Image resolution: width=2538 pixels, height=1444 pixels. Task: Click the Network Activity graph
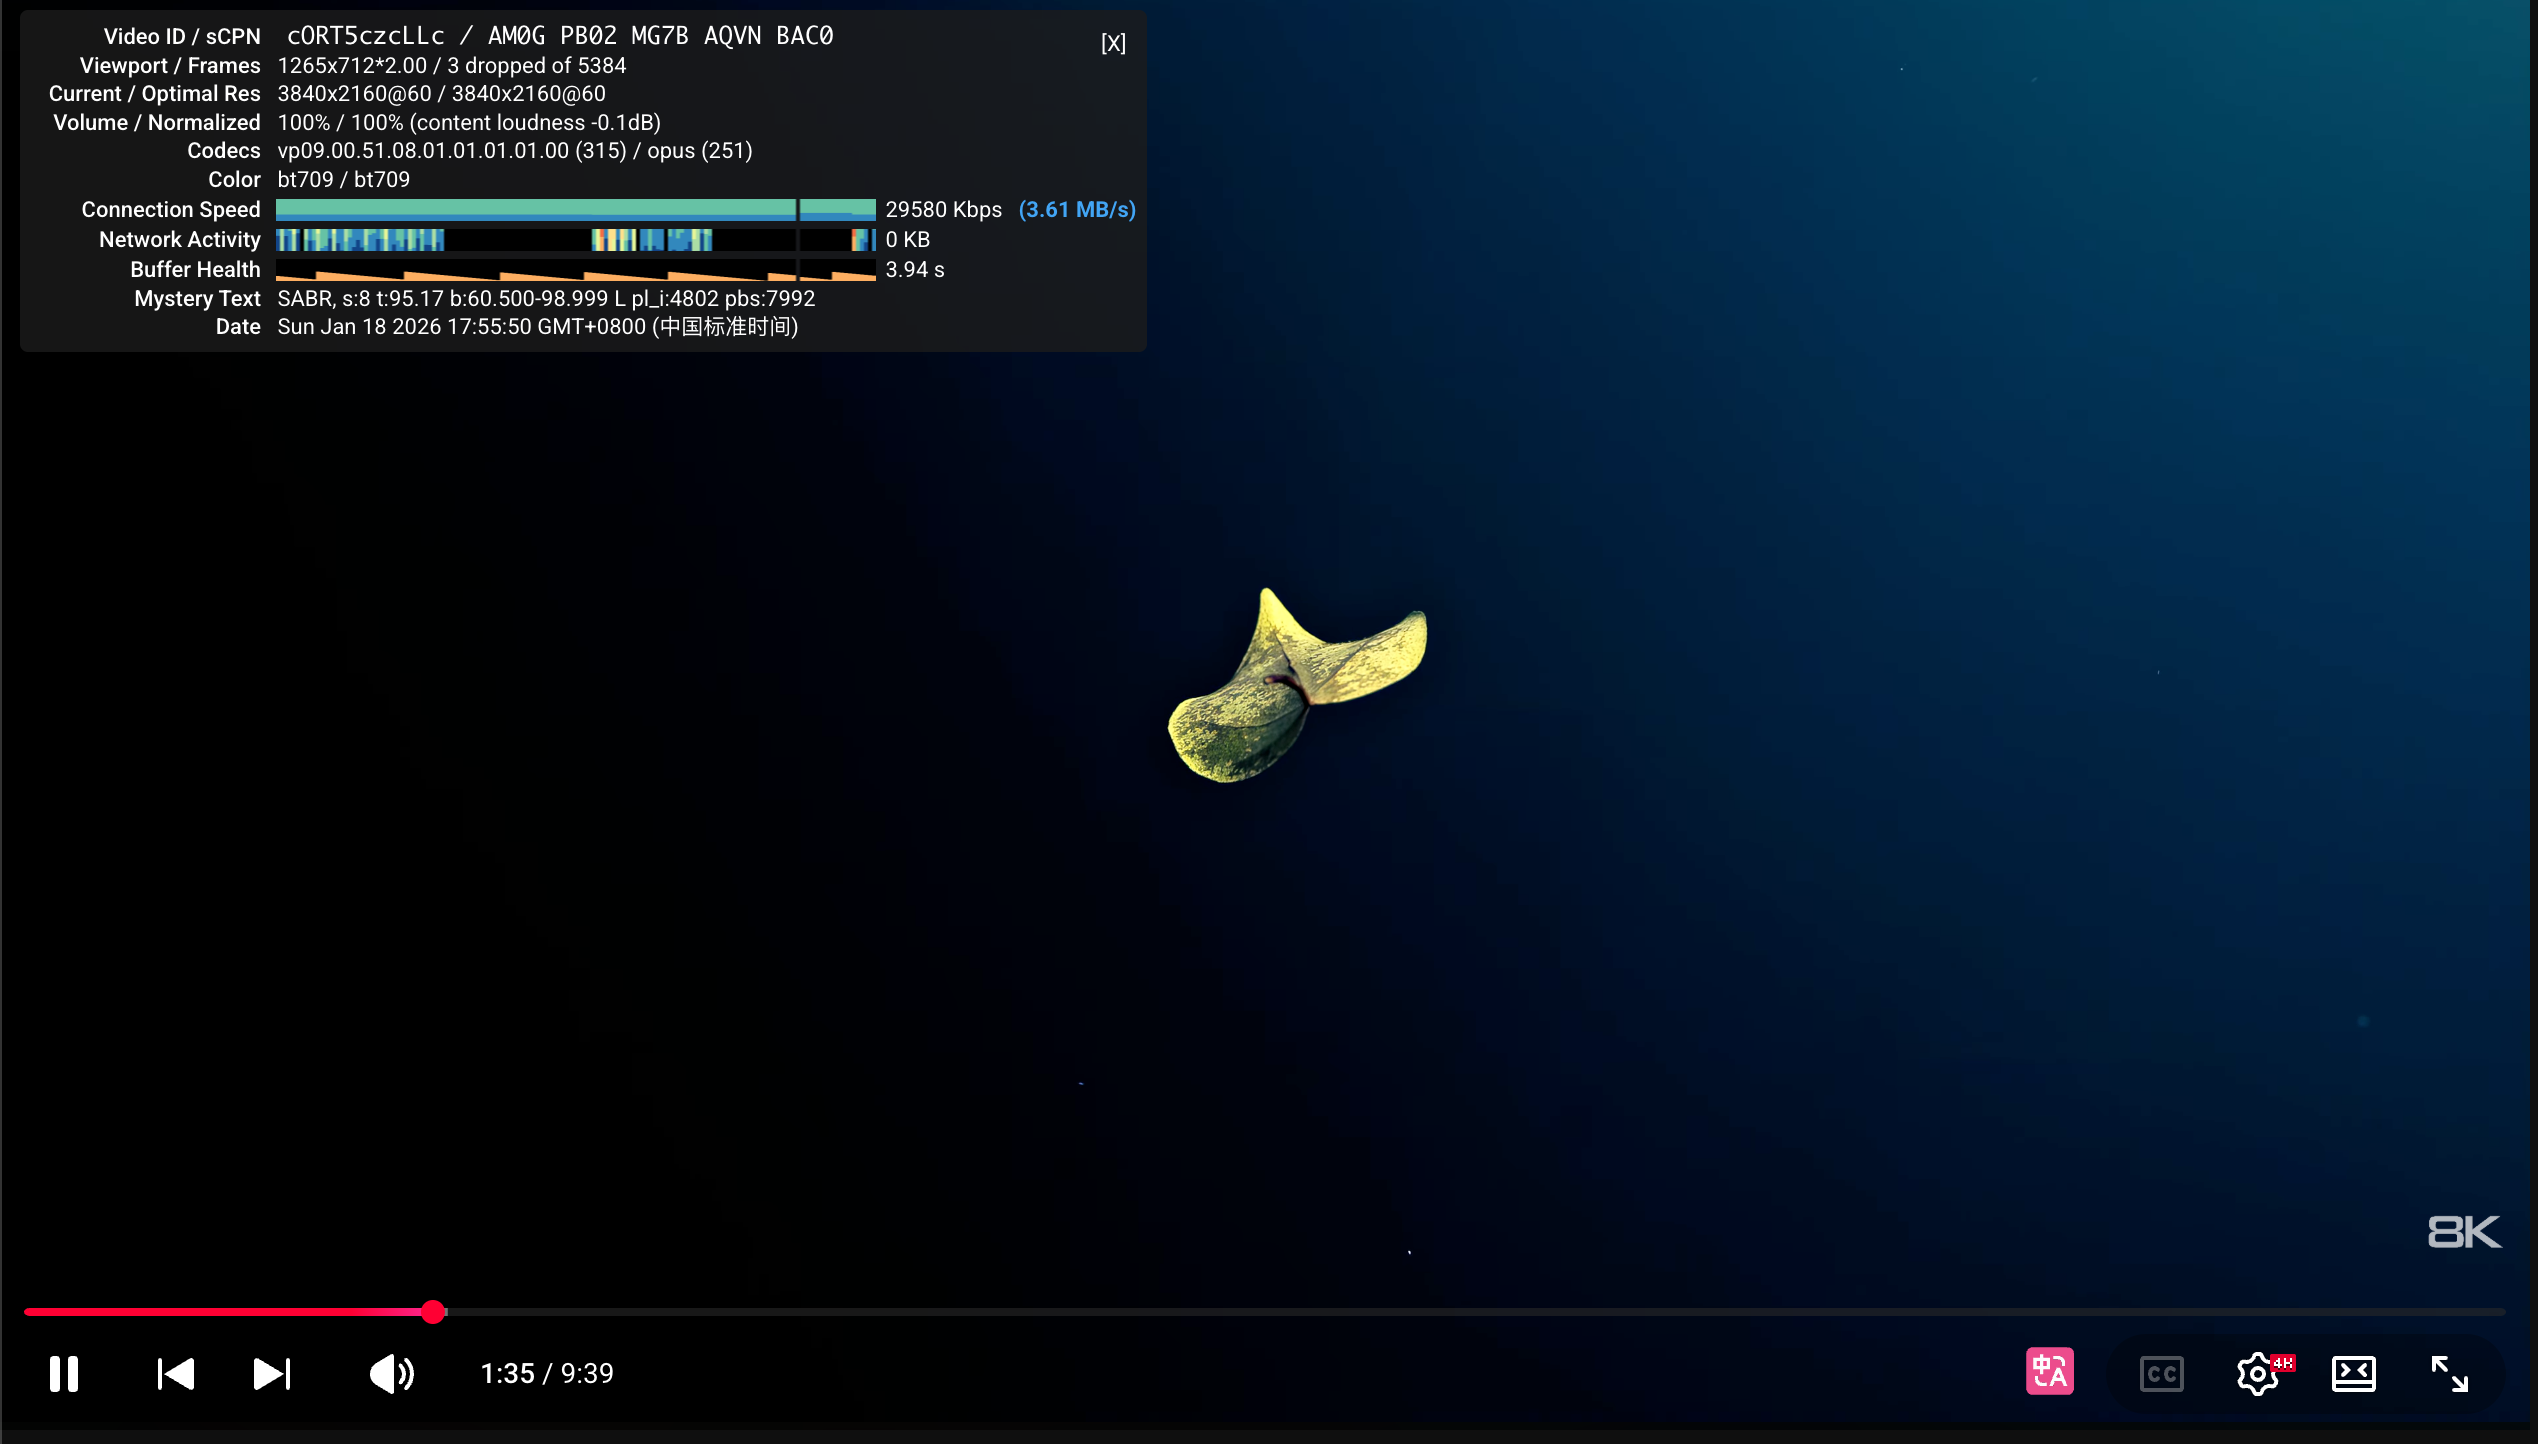click(x=575, y=239)
